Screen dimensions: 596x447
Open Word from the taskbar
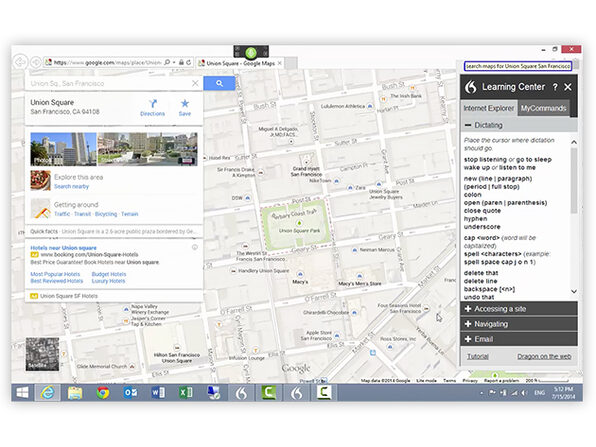pyautogui.click(x=158, y=393)
